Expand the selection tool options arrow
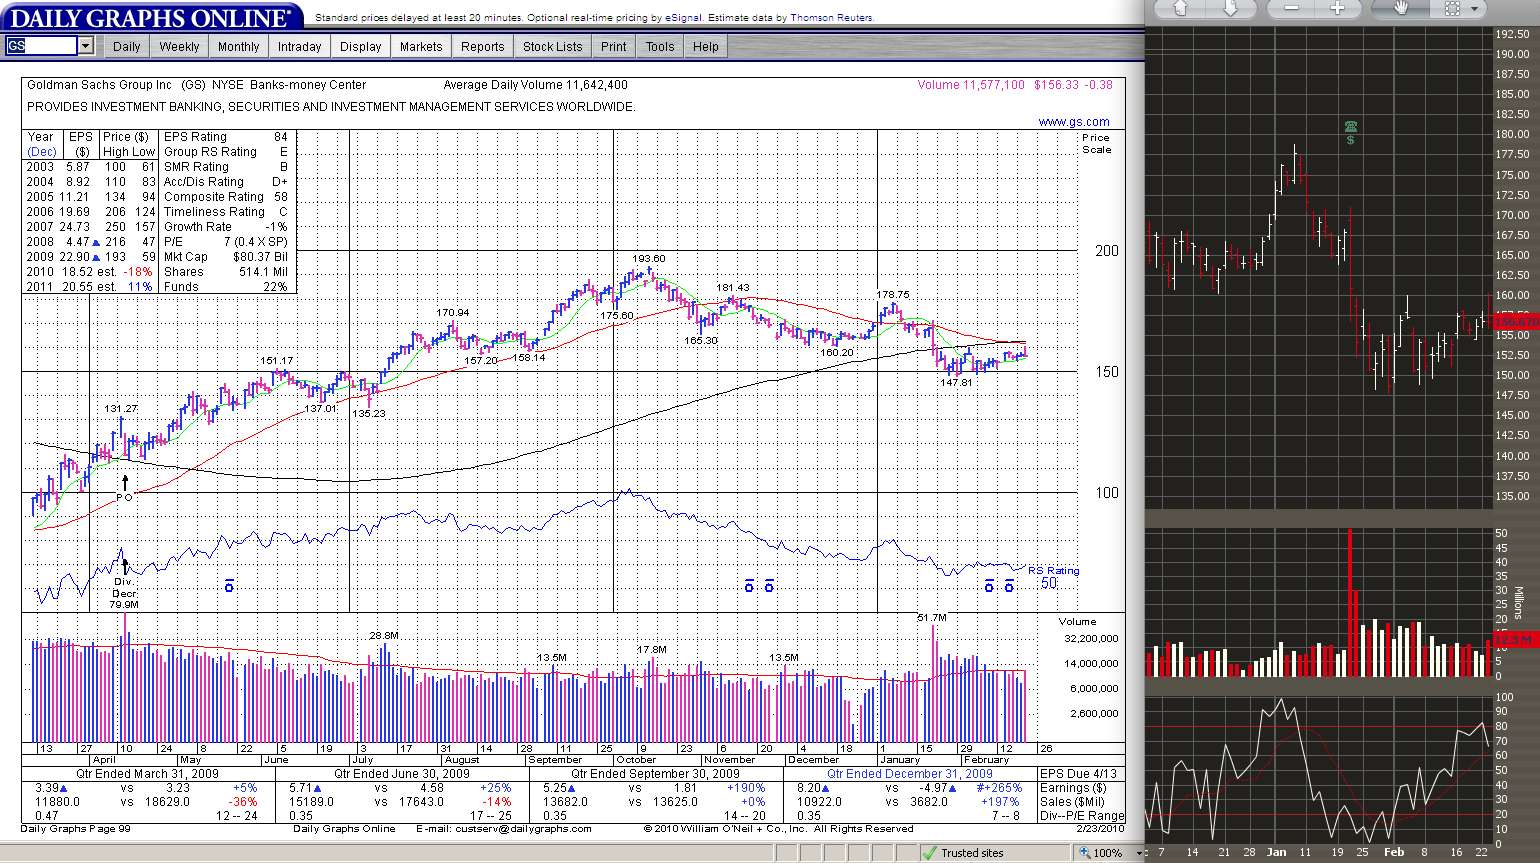 (1475, 9)
